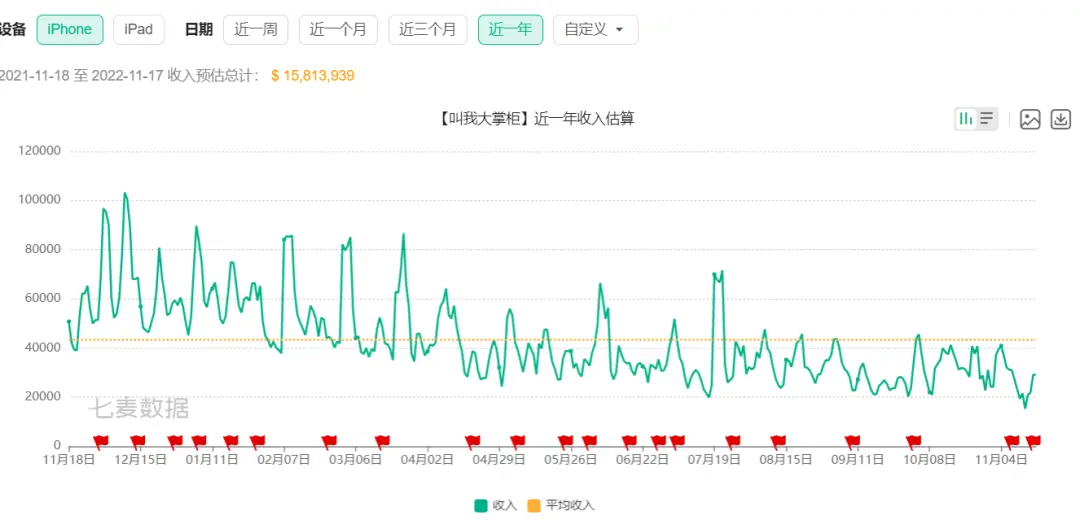Toggle the 收入 legend series
The image size is (1080, 520).
click(x=496, y=506)
